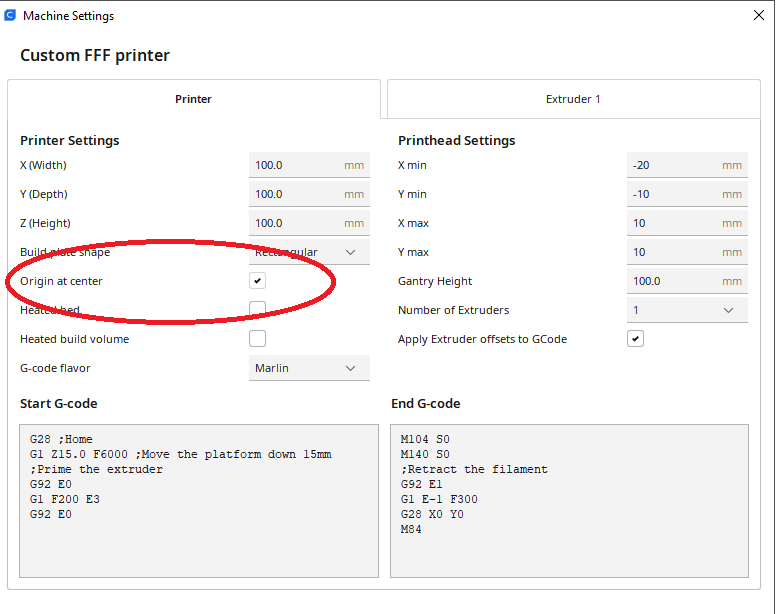
Task: Edit the Z (Height) value field
Action: [x=309, y=223]
